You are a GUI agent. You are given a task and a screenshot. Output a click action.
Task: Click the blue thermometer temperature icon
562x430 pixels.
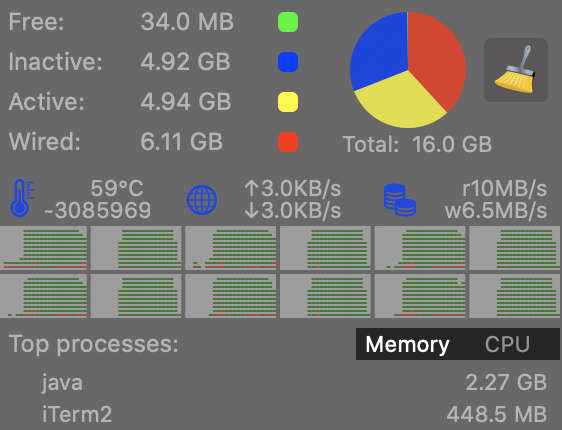22,198
